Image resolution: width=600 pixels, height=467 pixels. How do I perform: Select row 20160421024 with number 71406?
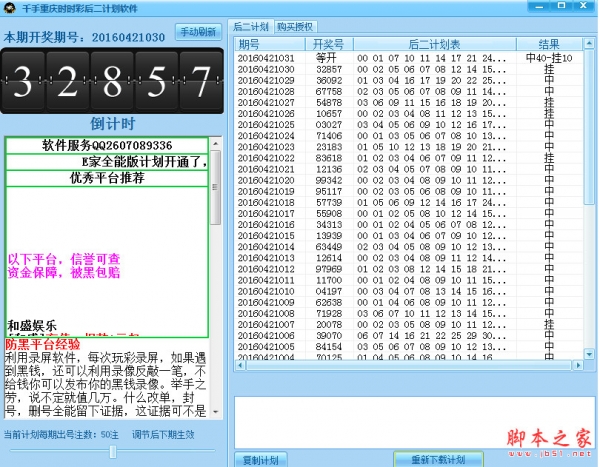pos(409,136)
